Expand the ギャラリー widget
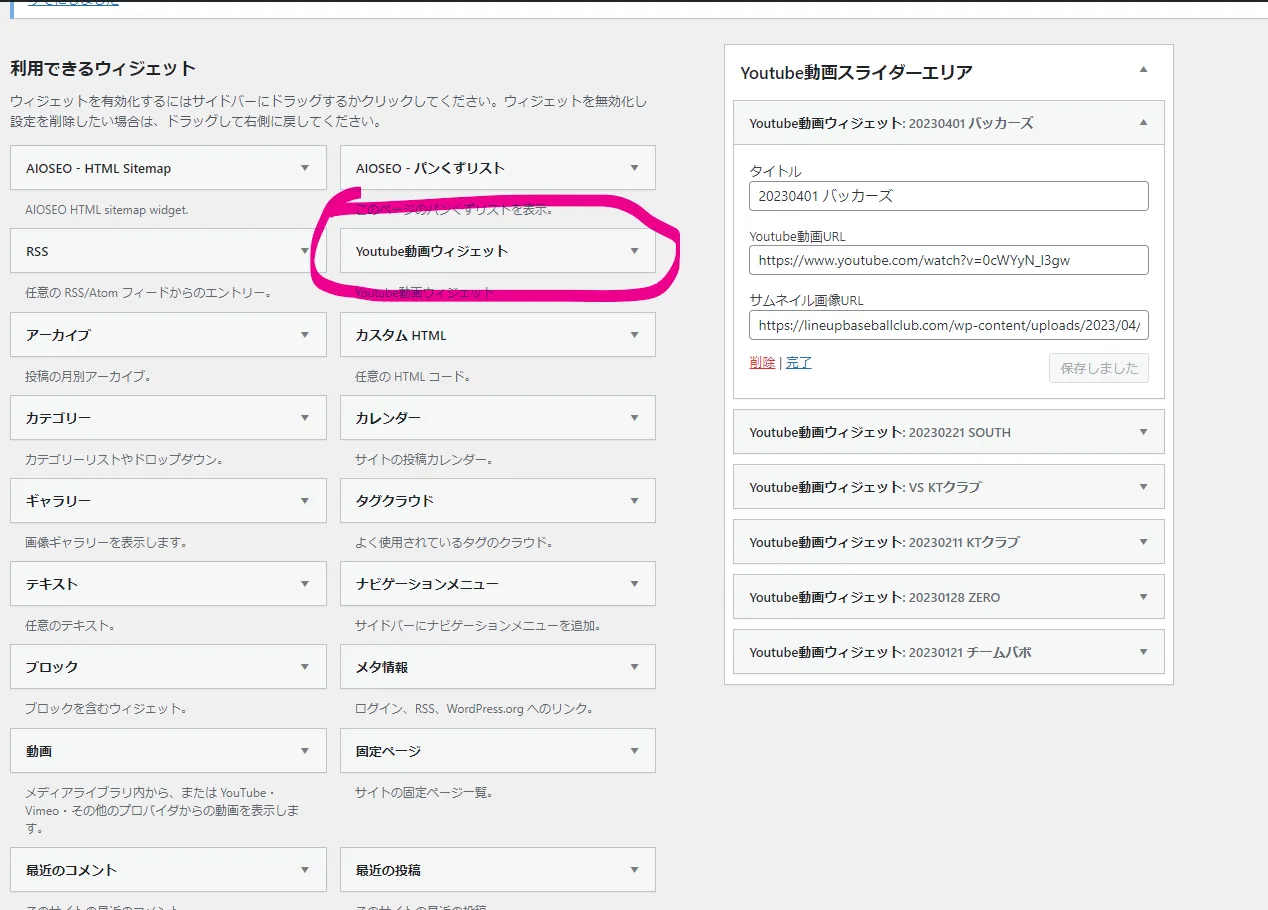The height and width of the screenshot is (910, 1268). pyautogui.click(x=305, y=500)
